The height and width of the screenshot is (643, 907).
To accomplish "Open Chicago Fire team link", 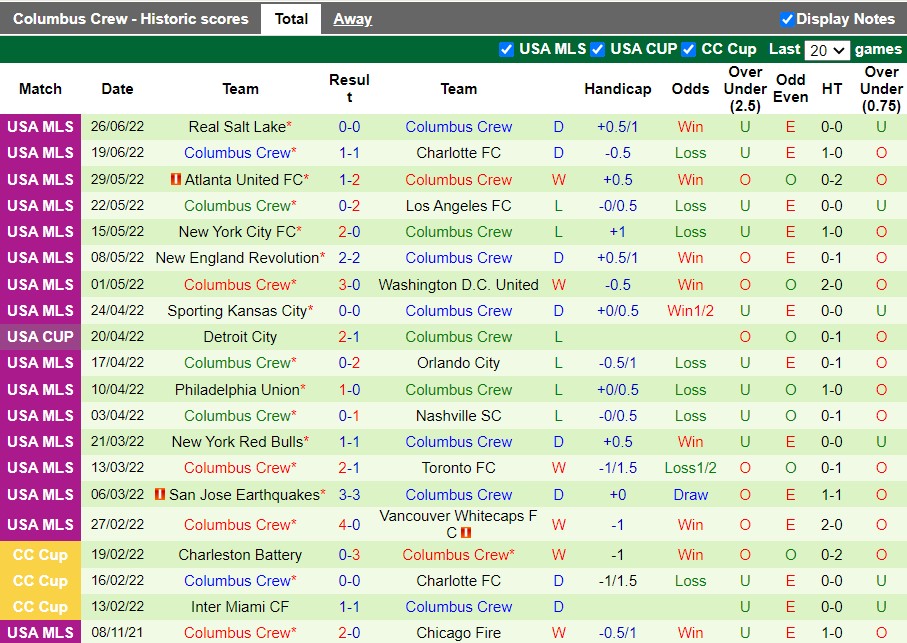I will [458, 633].
